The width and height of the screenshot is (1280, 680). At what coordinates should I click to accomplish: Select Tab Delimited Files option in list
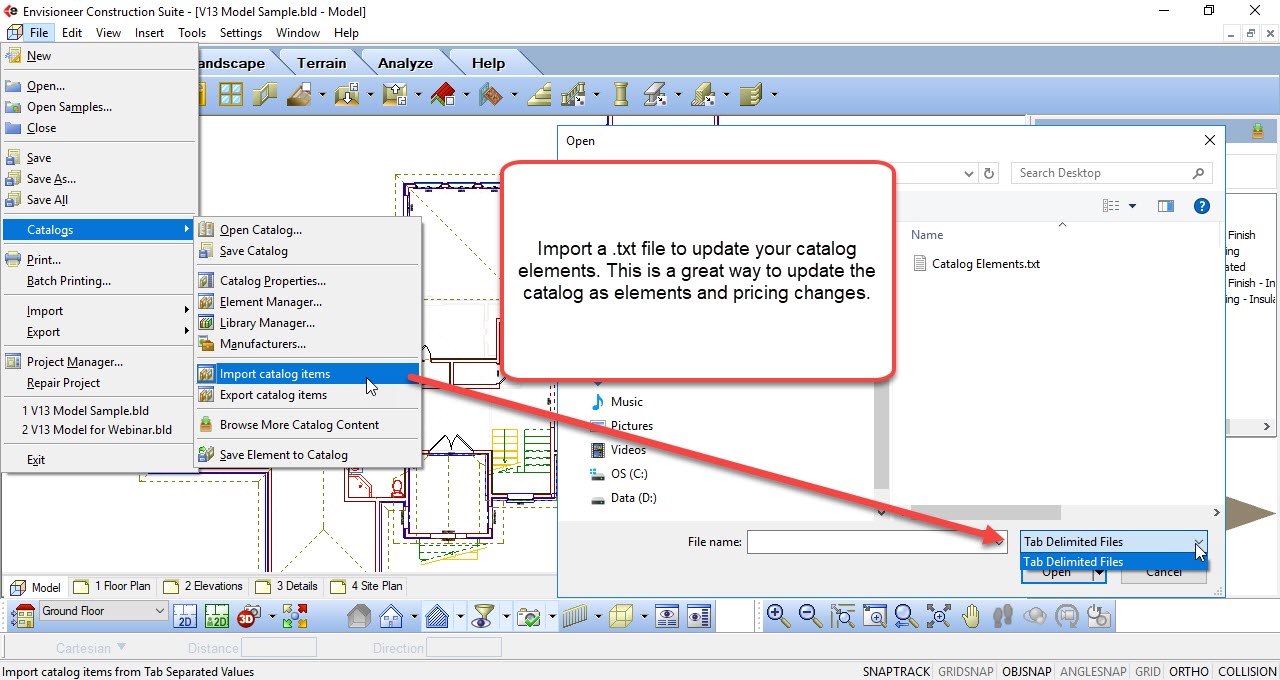point(1113,562)
